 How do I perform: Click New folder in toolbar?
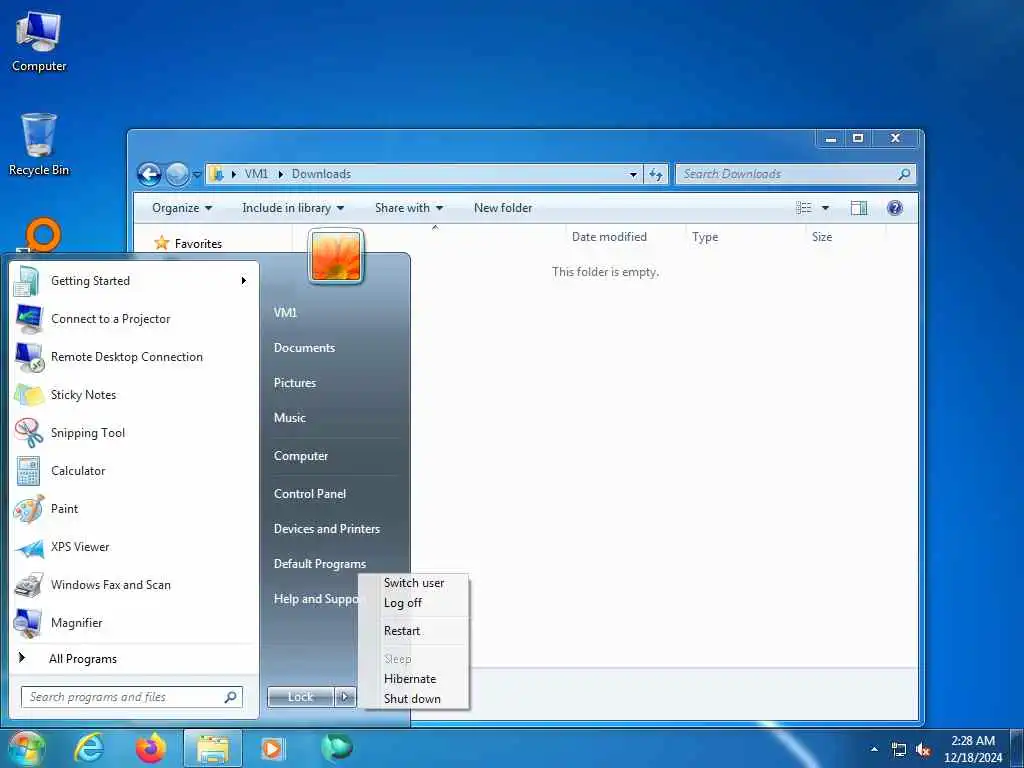click(x=503, y=208)
